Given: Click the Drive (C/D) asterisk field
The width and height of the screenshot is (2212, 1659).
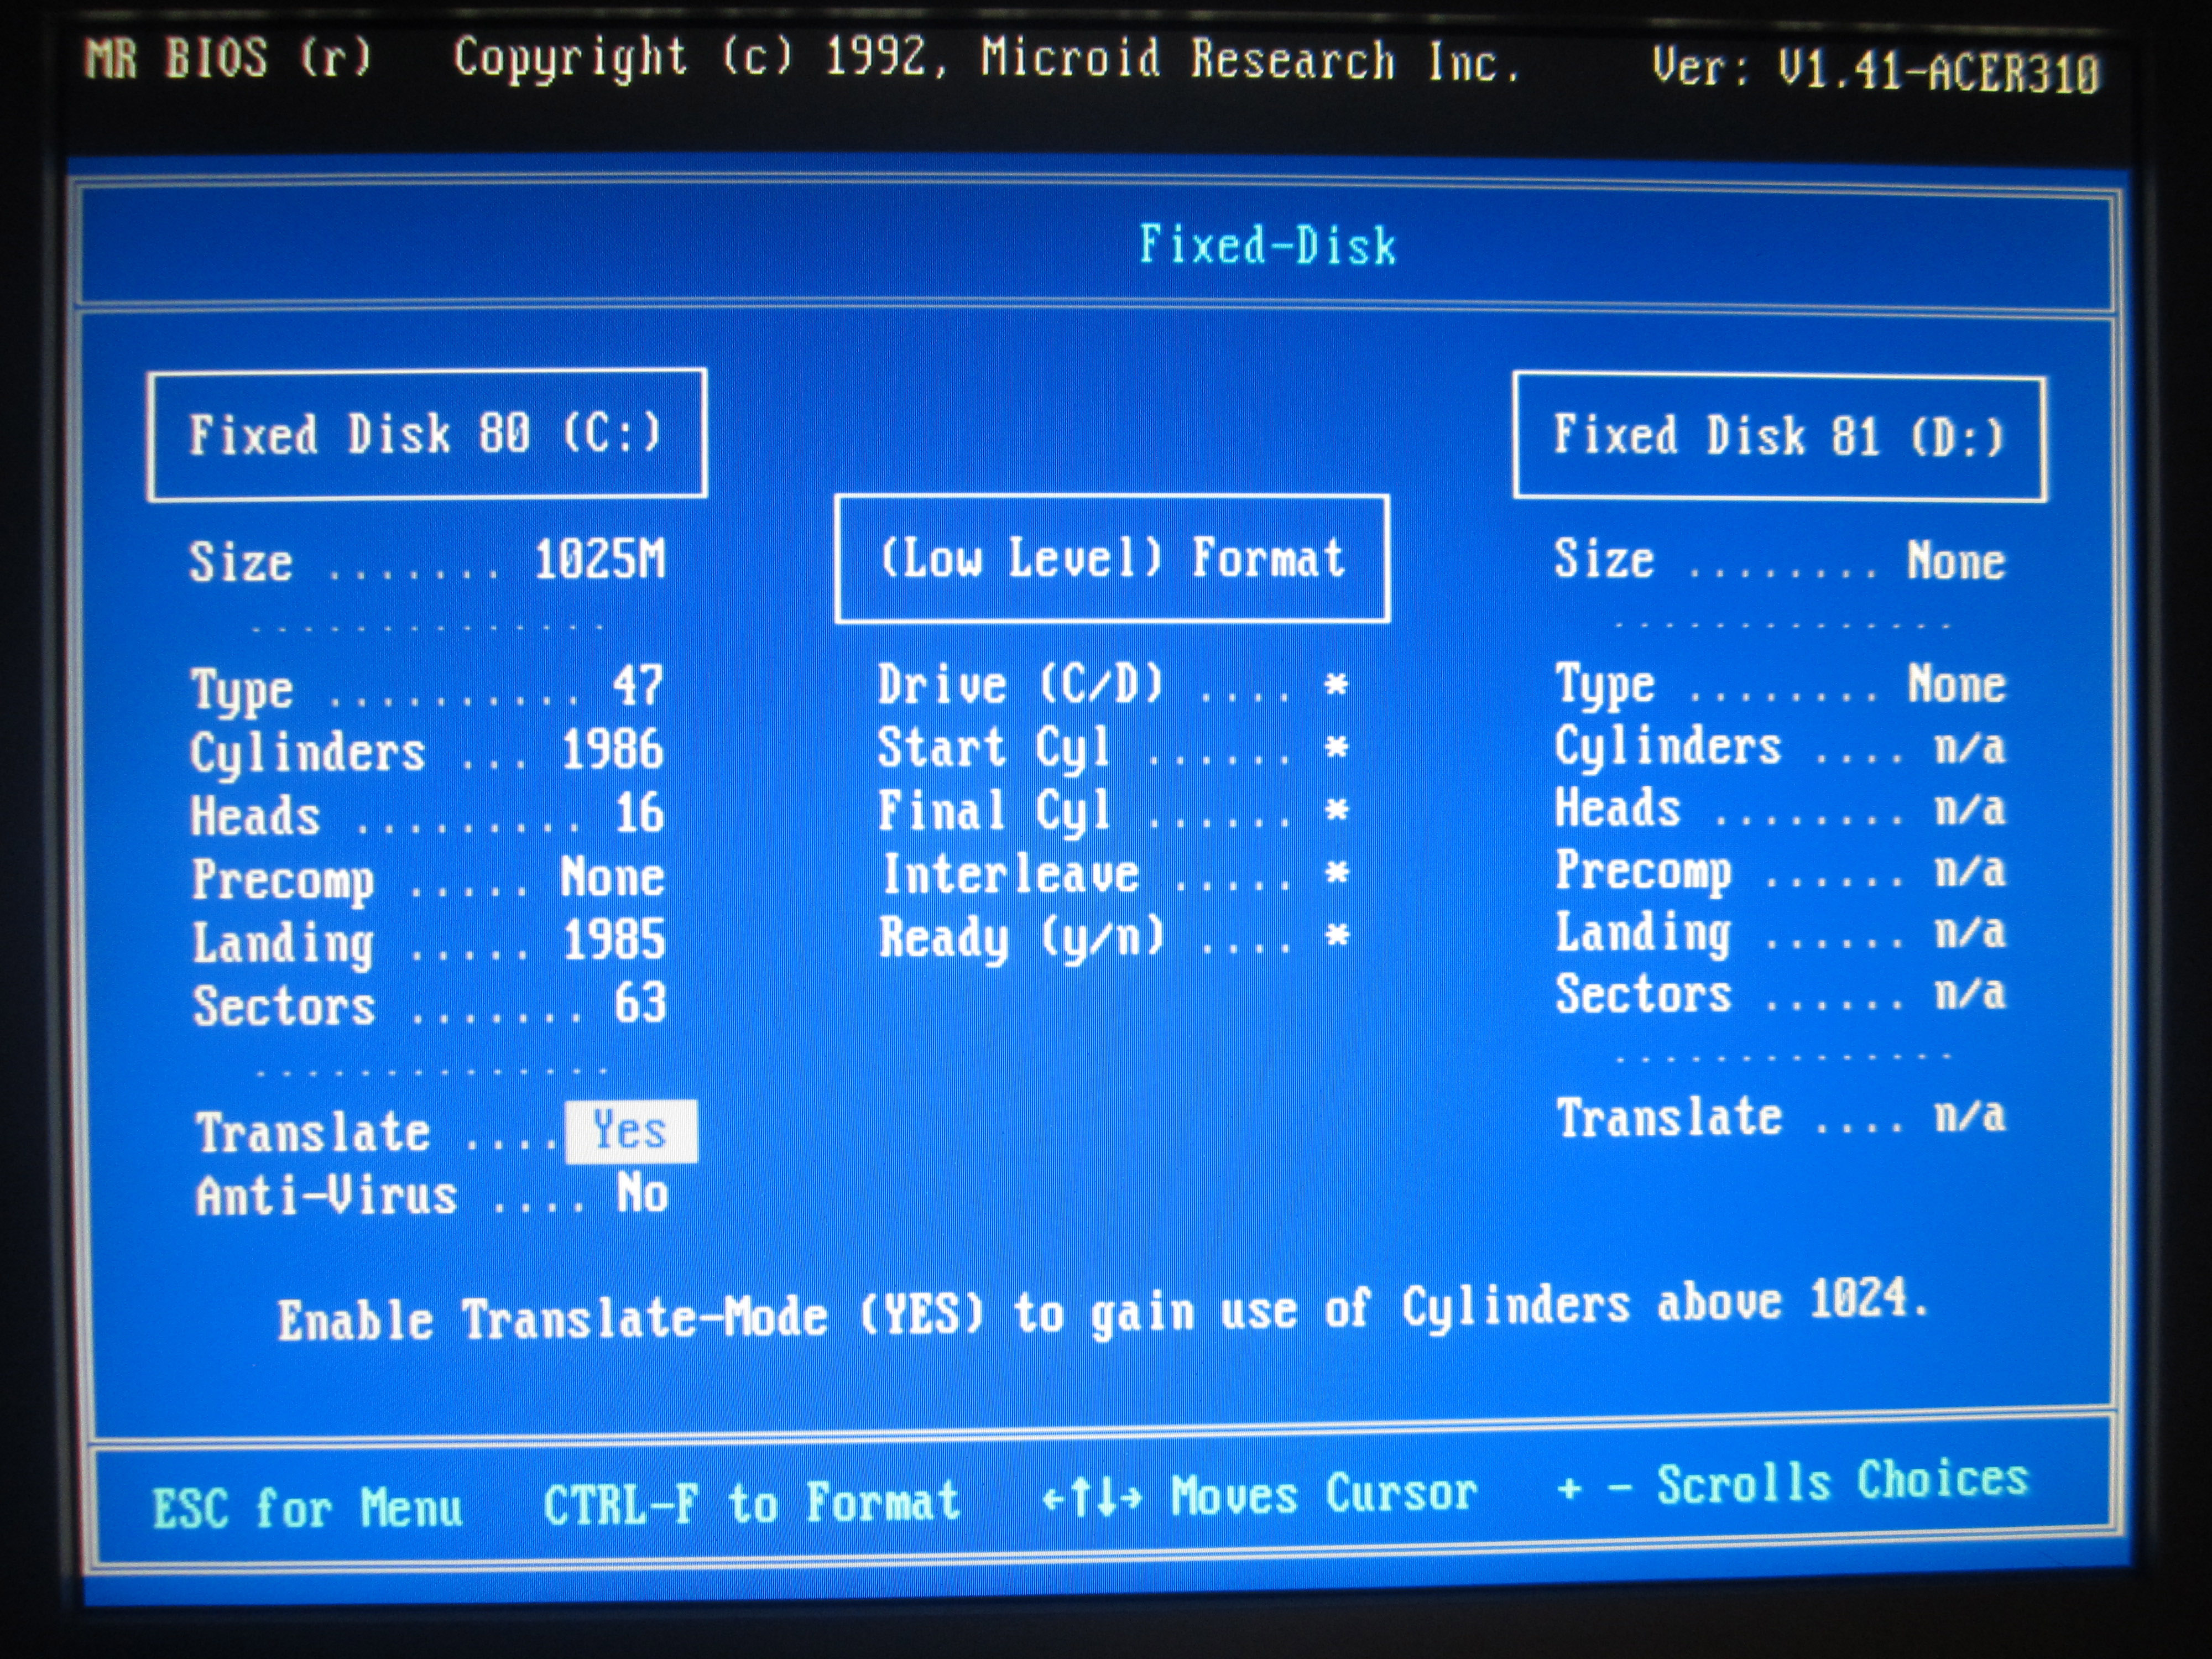Looking at the screenshot, I should tap(1336, 685).
